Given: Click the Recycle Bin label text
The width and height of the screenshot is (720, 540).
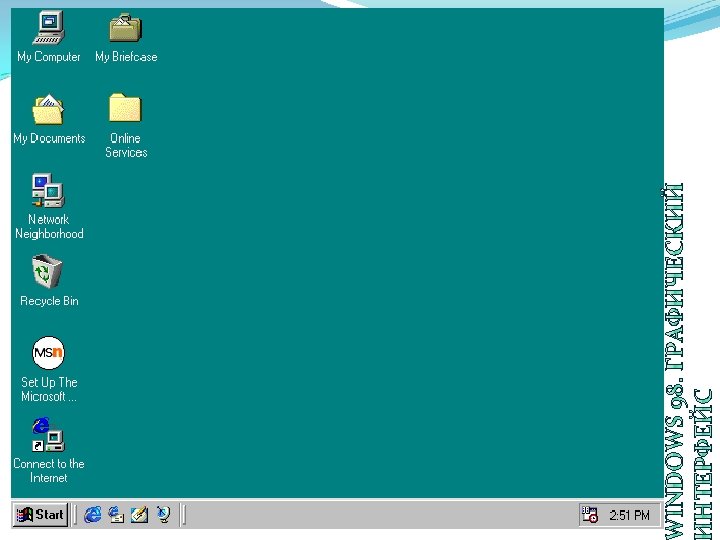Looking at the screenshot, I should click(49, 301).
